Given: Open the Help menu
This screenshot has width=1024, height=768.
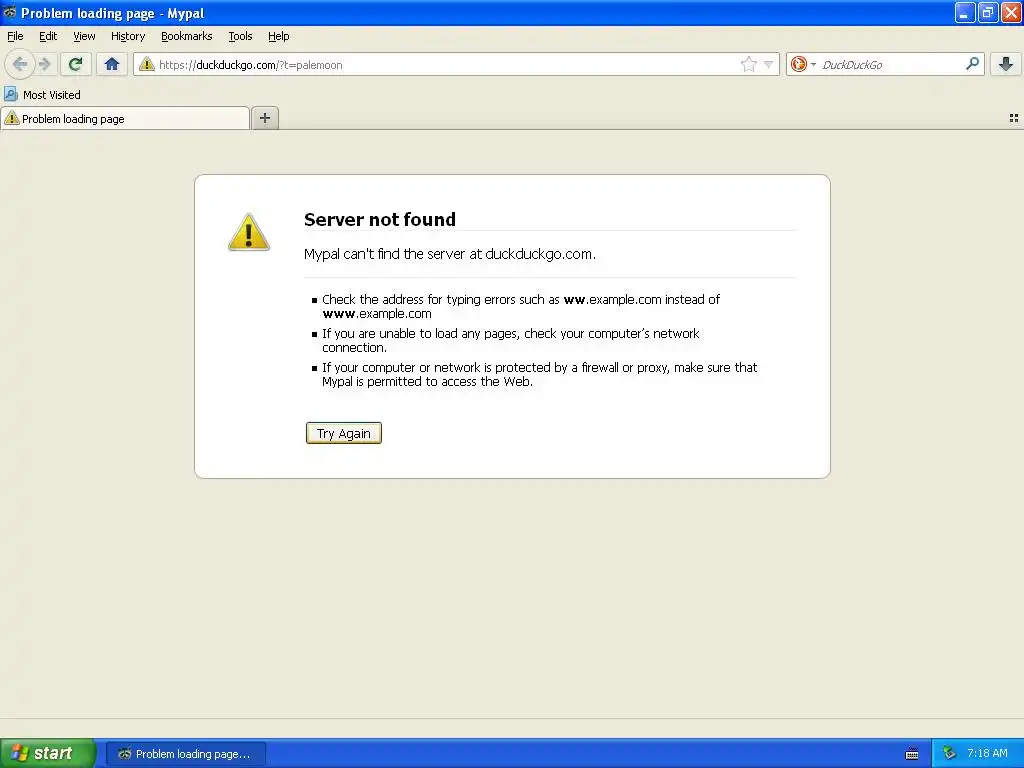Looking at the screenshot, I should point(279,36).
